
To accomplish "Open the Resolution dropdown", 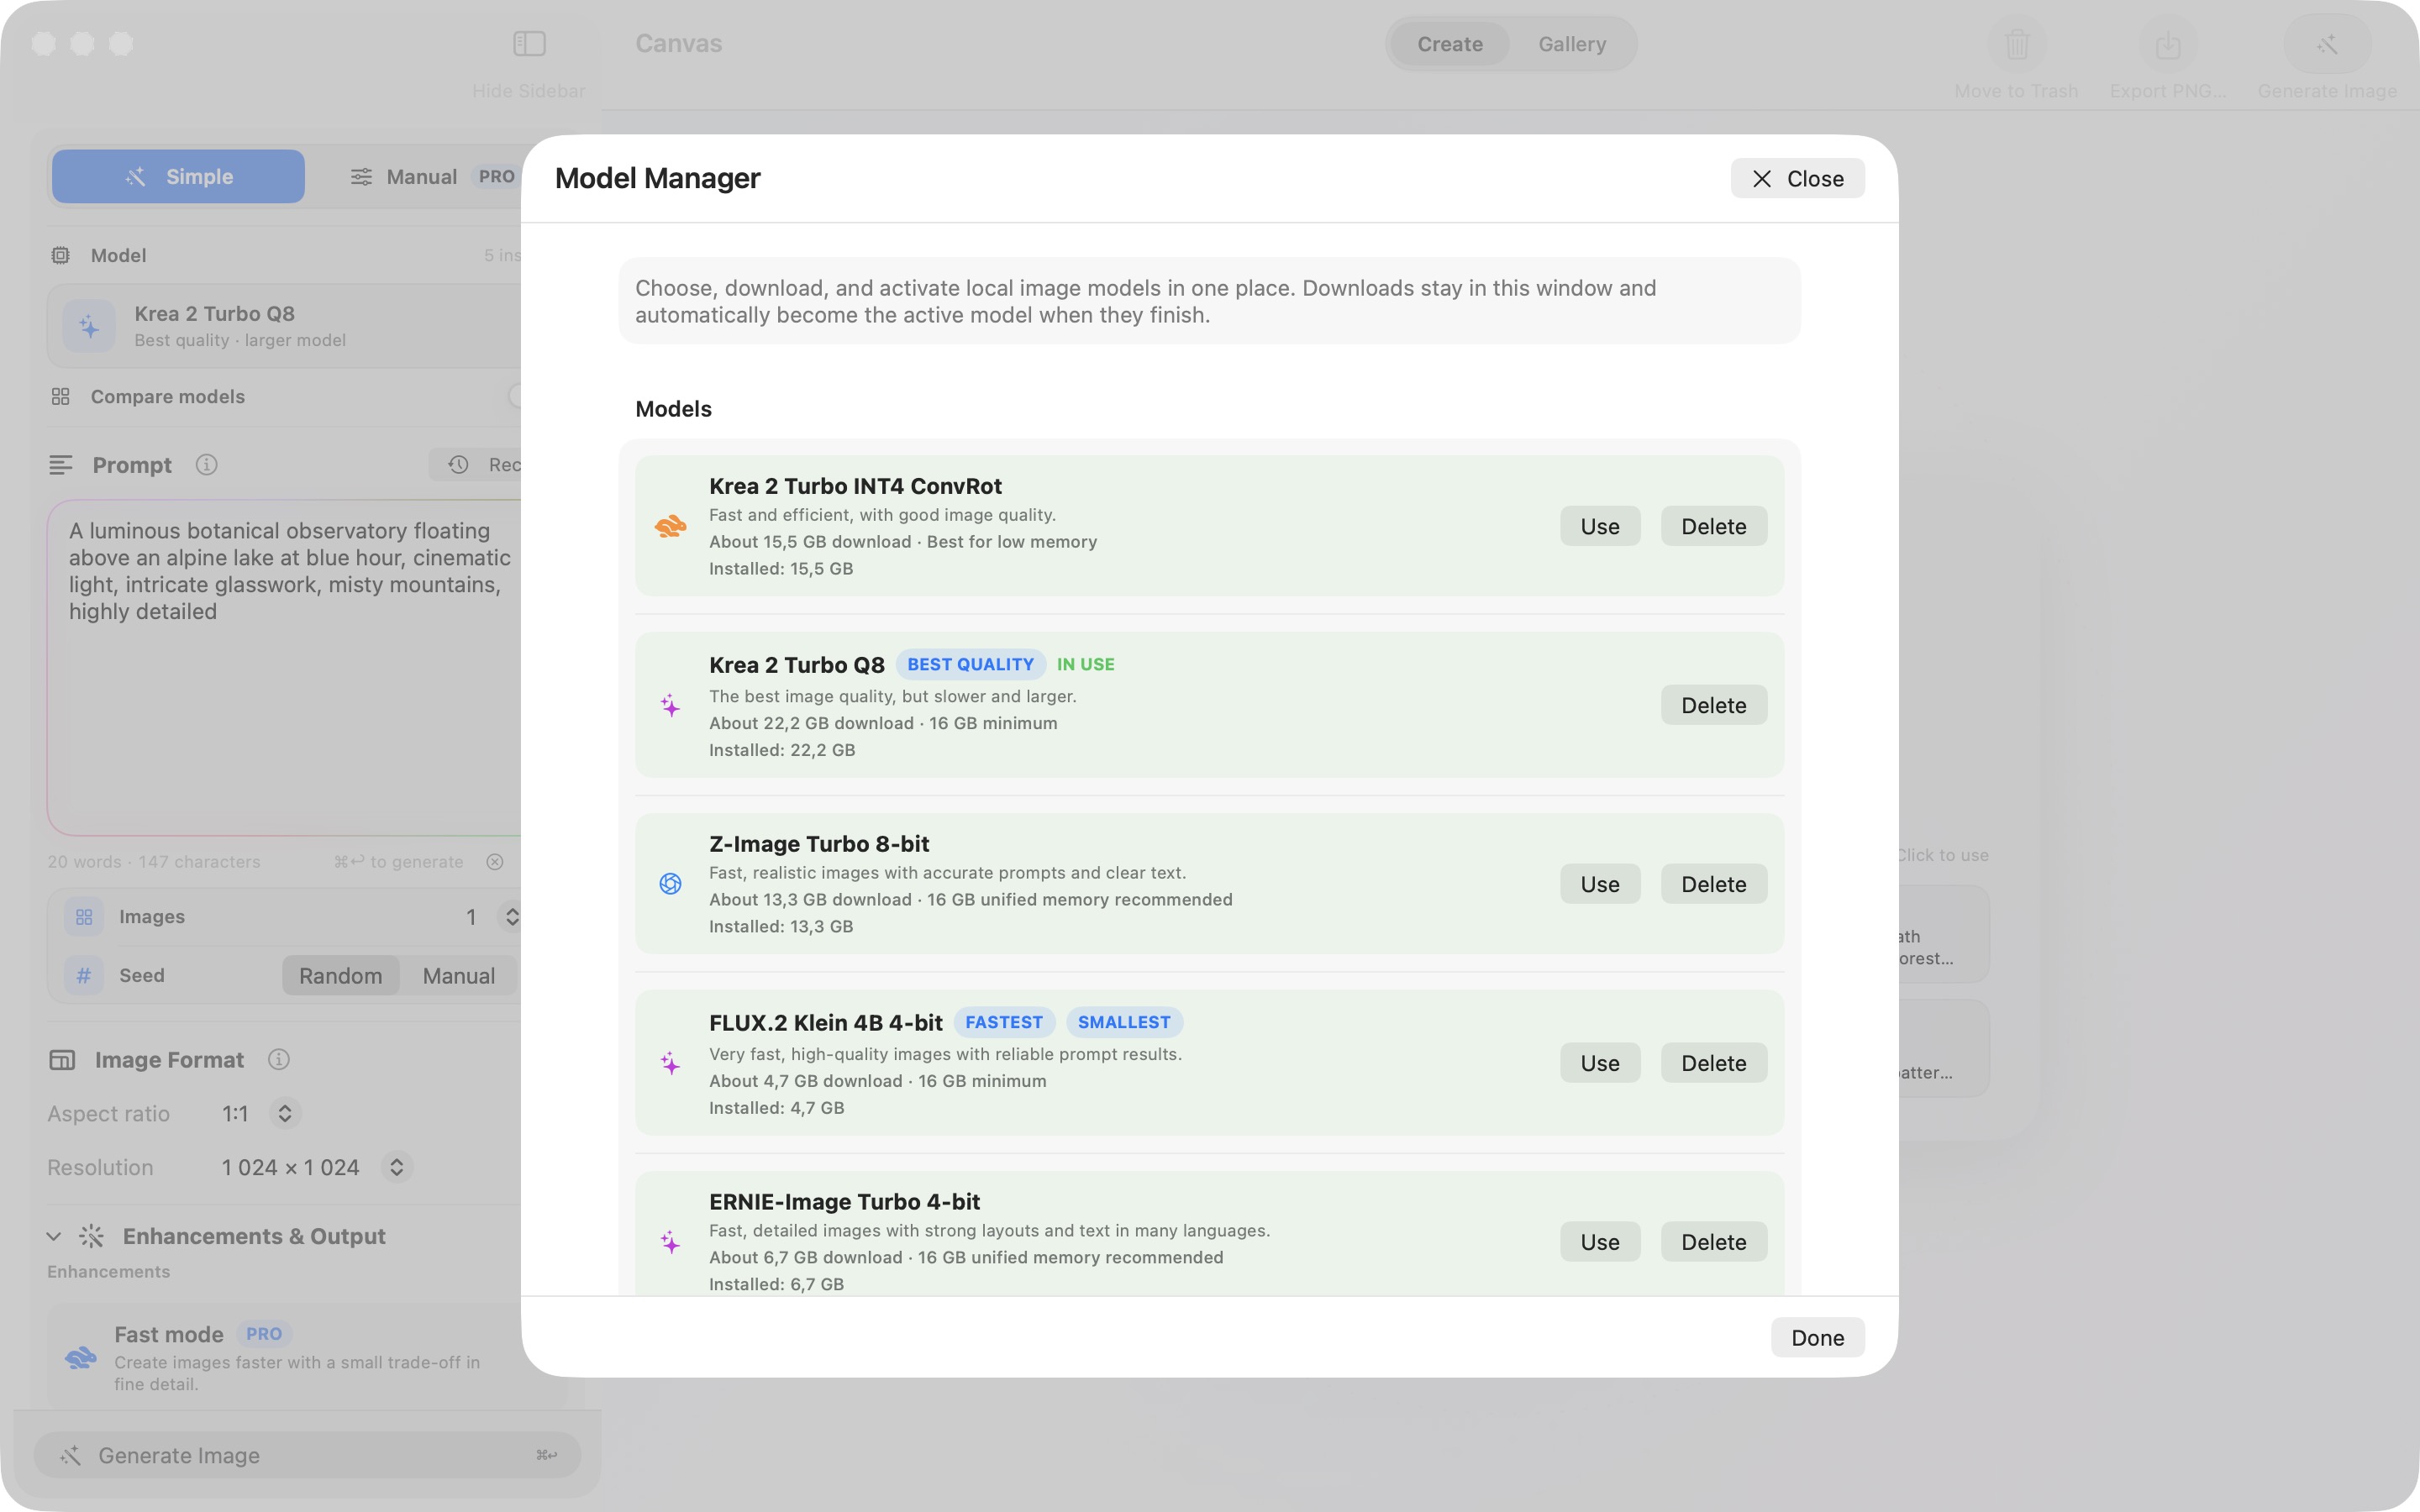I will tap(397, 1168).
